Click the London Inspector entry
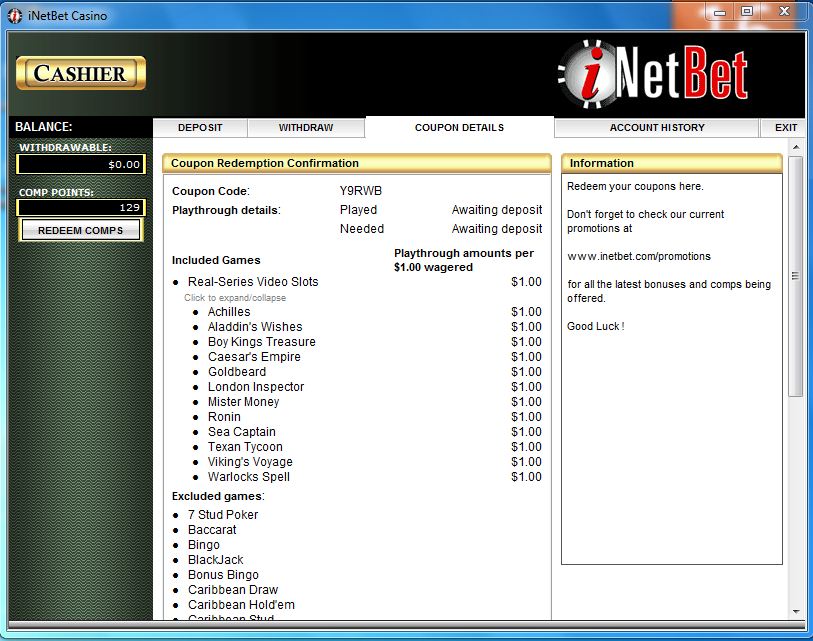This screenshot has height=641, width=813. pyautogui.click(x=256, y=387)
